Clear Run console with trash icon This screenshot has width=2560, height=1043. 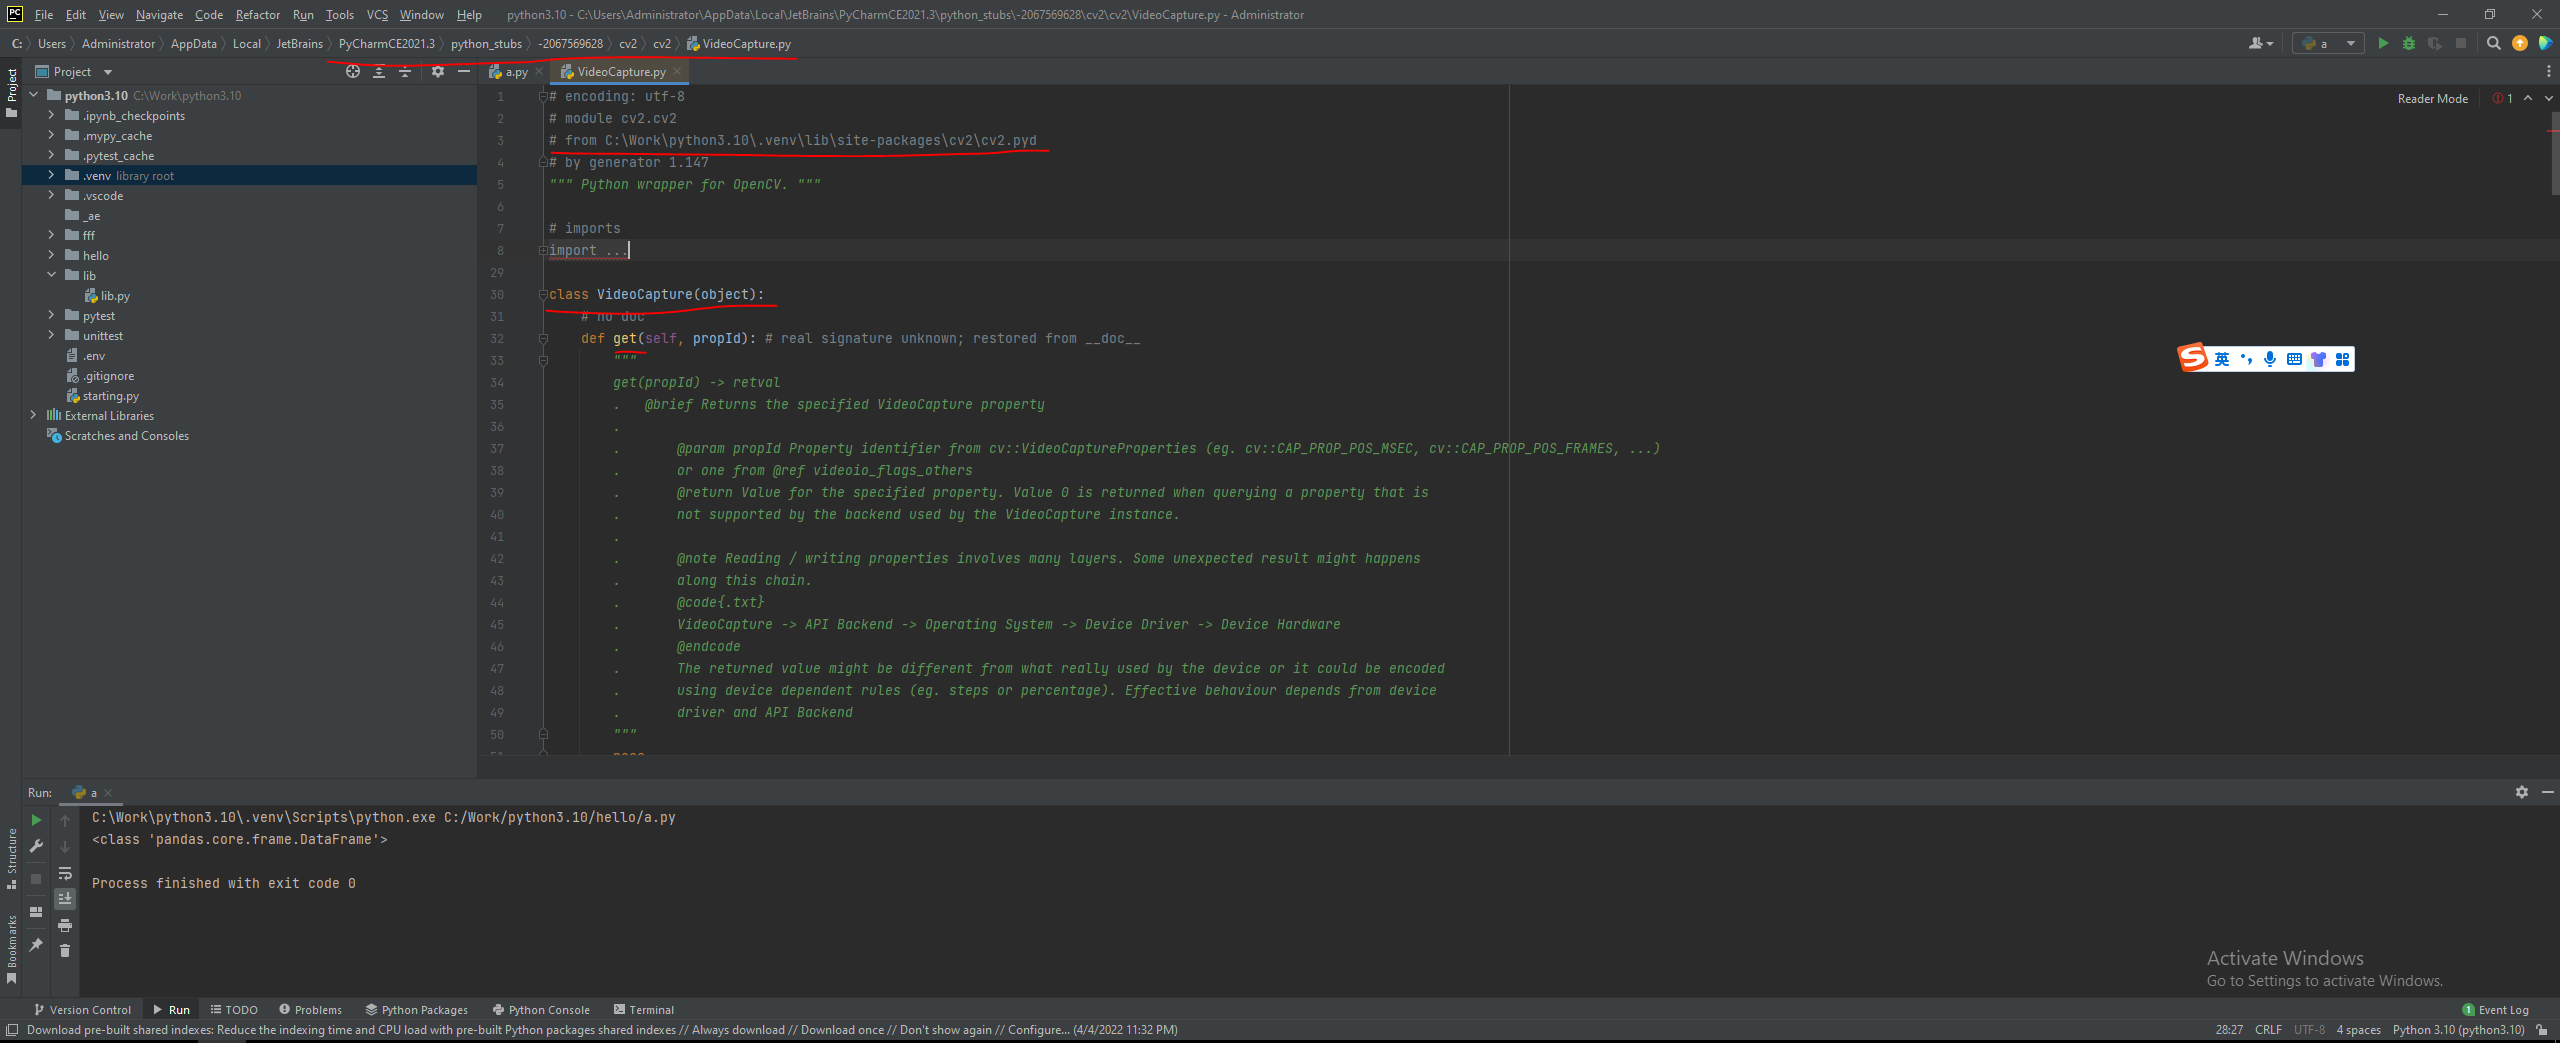pyautogui.click(x=65, y=951)
